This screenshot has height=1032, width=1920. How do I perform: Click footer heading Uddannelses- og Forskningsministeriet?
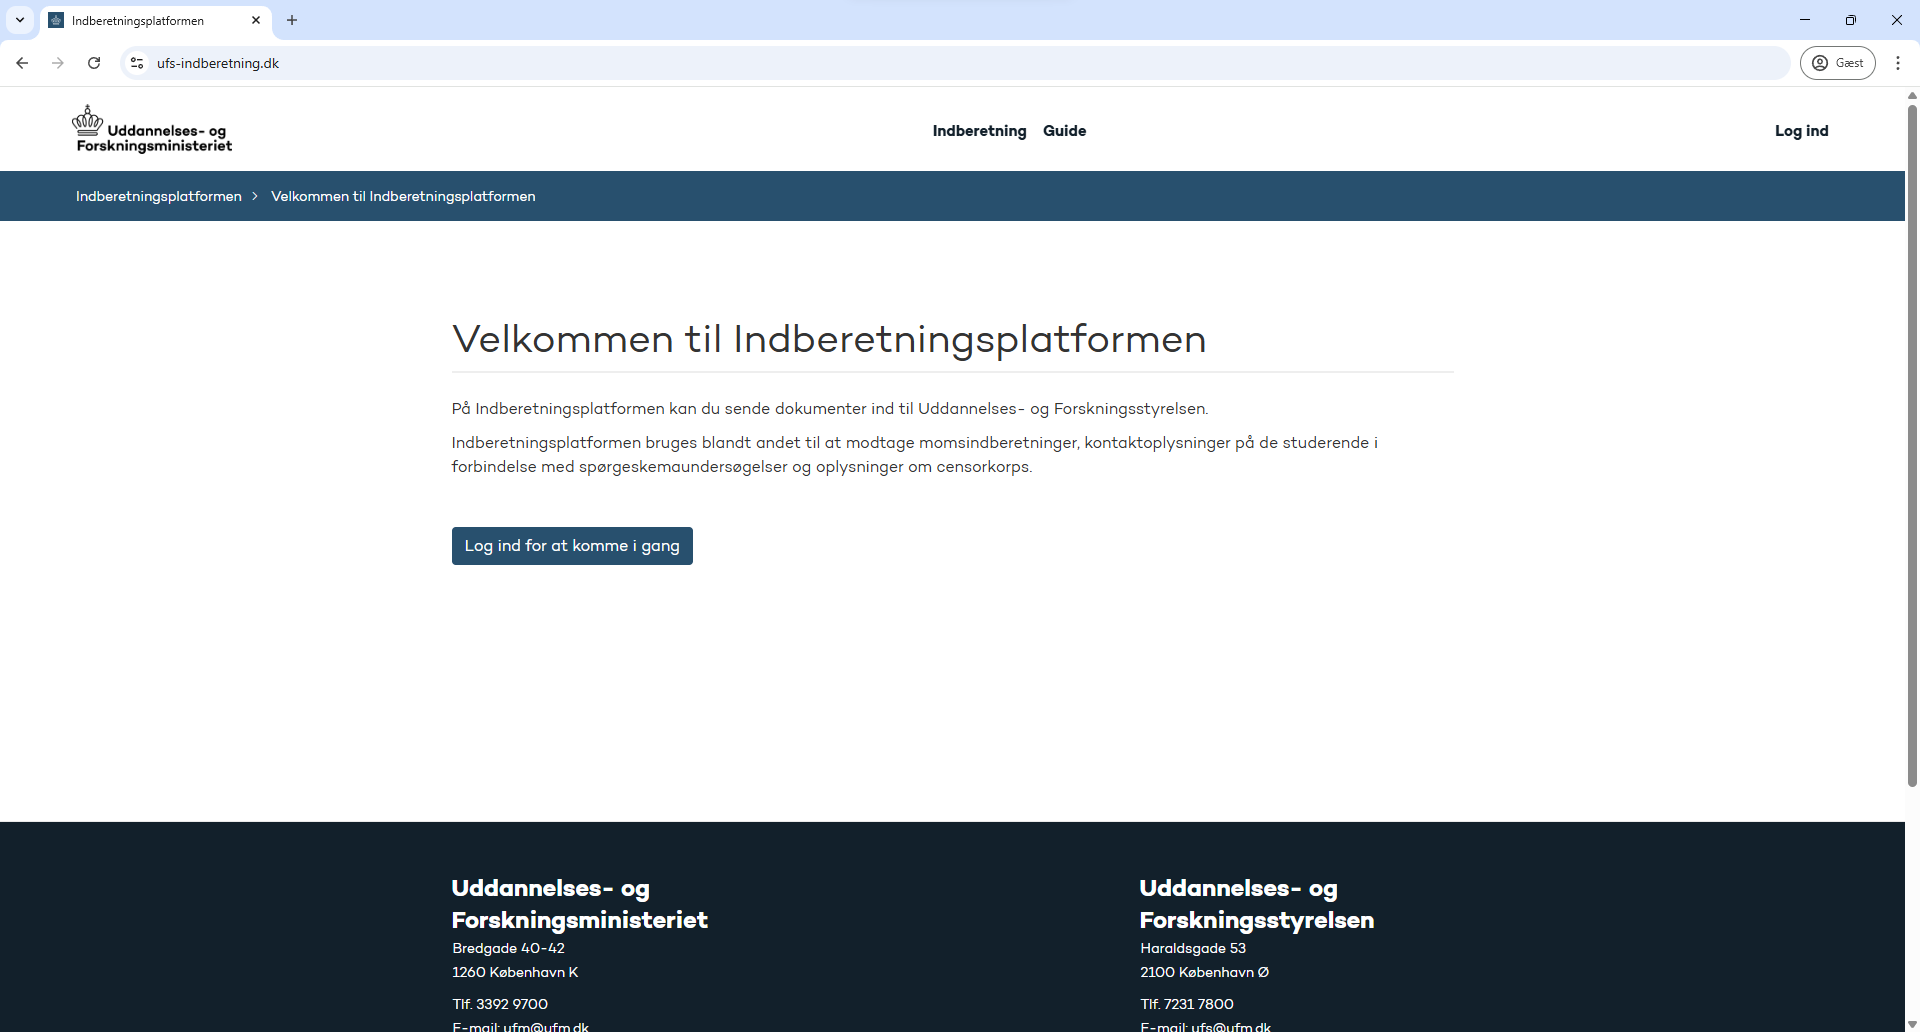[580, 904]
